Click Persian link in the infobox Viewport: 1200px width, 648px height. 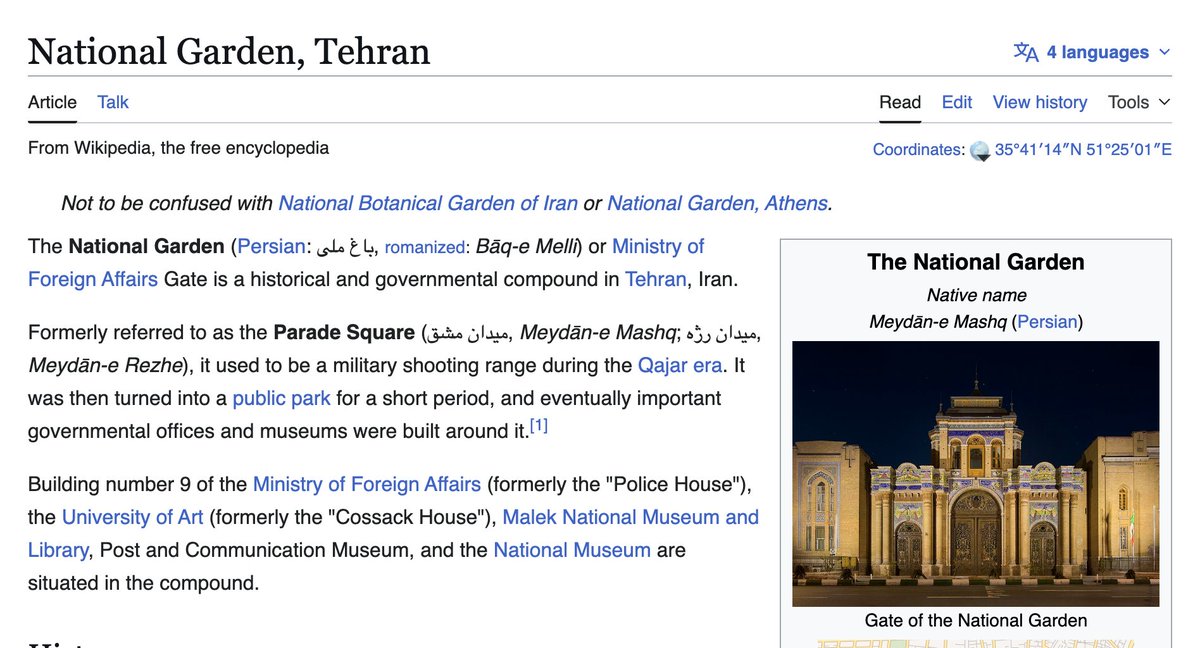click(1047, 322)
